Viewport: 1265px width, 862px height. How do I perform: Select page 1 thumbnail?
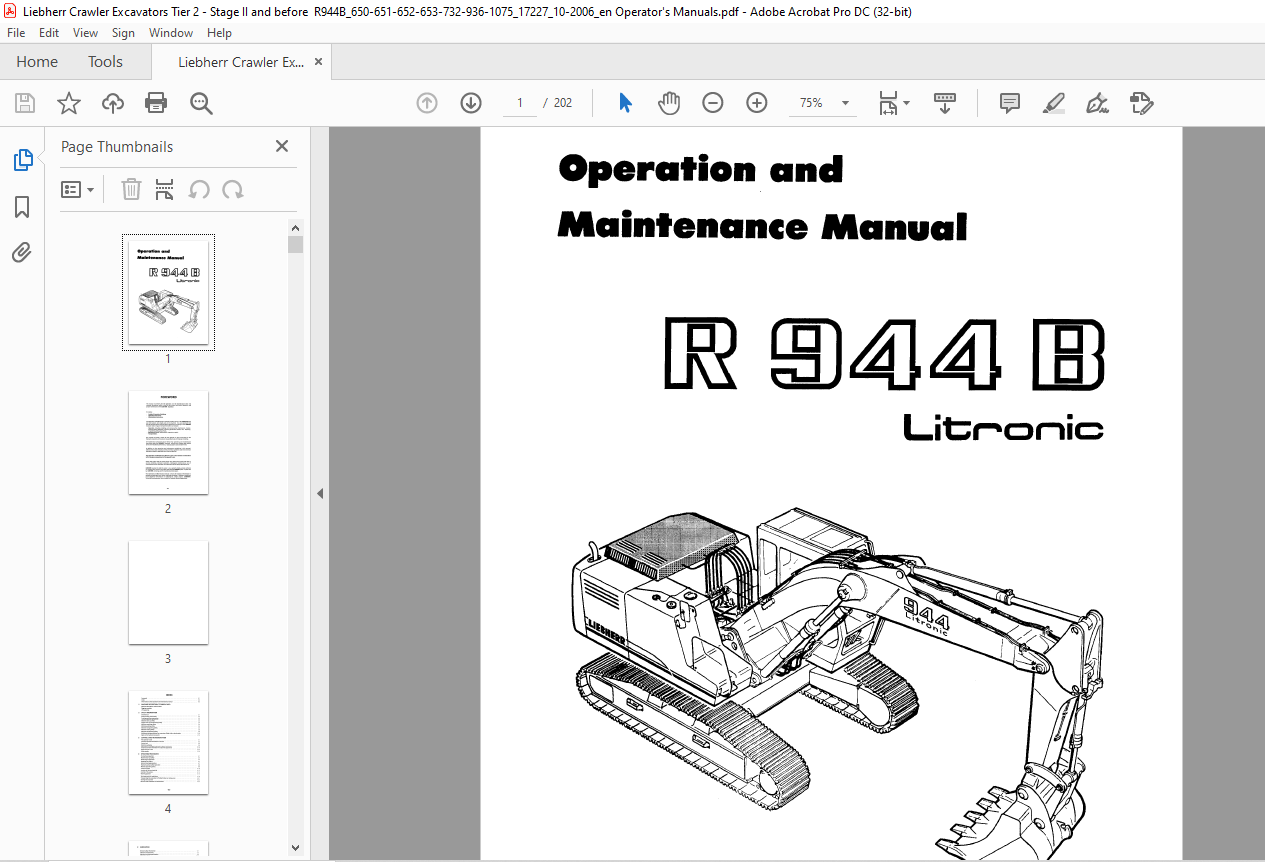[168, 292]
